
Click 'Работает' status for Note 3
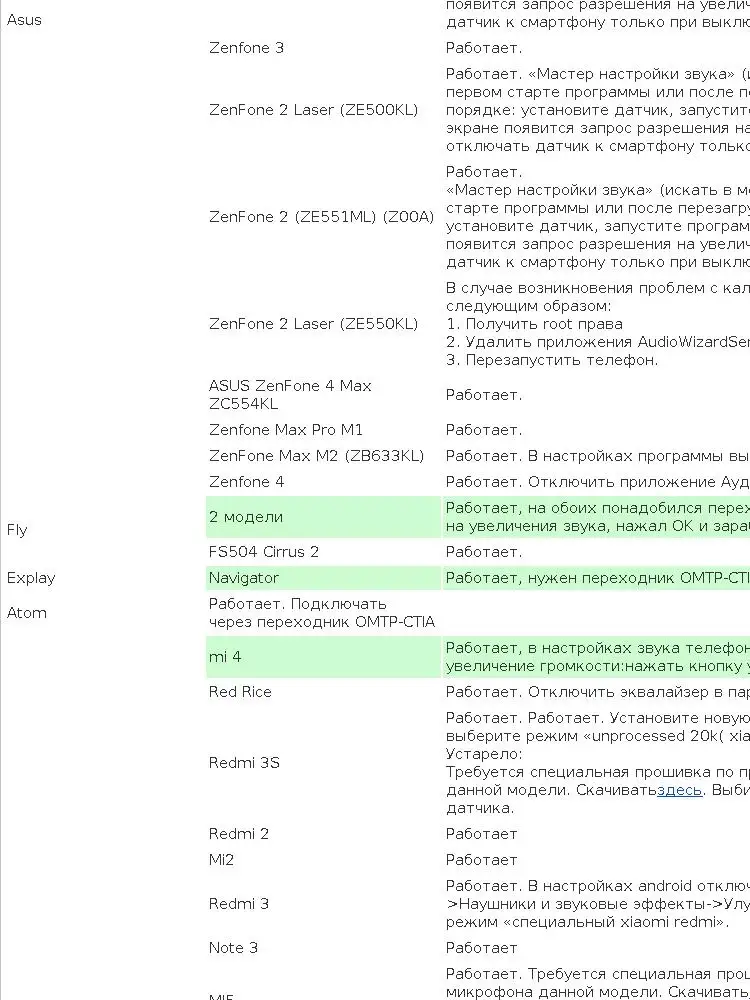pos(482,948)
